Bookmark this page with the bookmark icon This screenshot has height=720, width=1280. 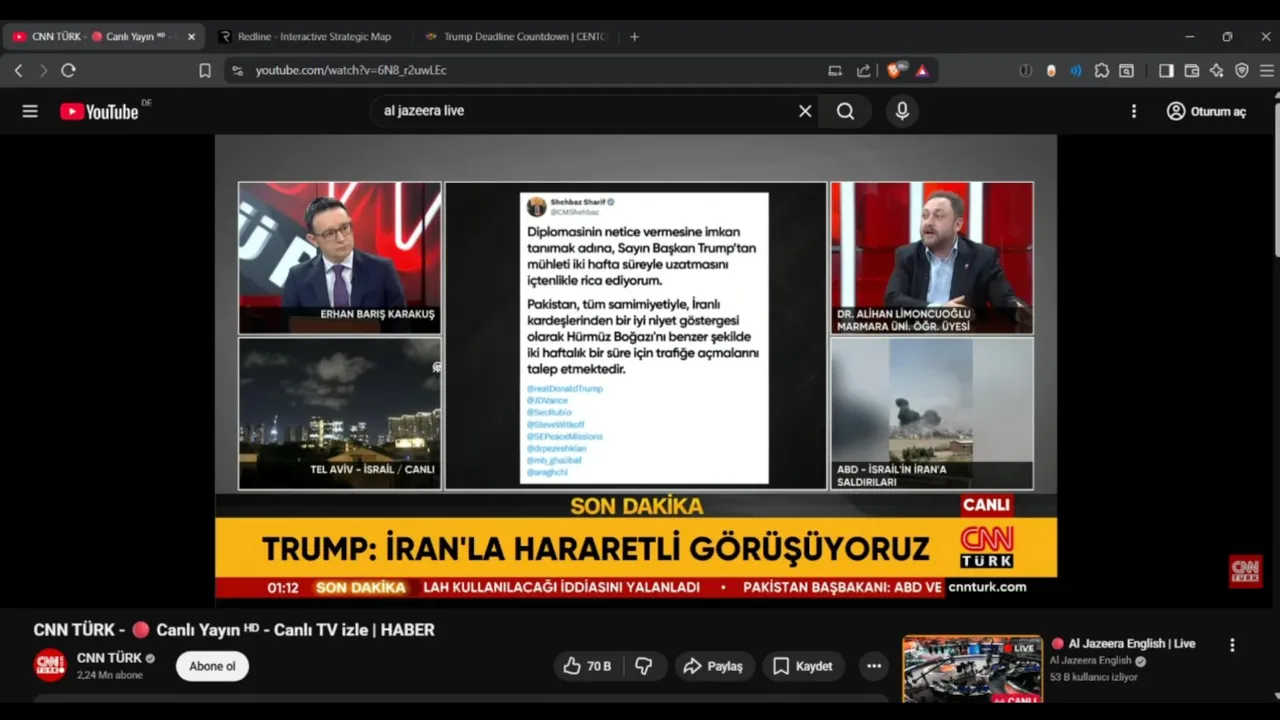pos(205,71)
